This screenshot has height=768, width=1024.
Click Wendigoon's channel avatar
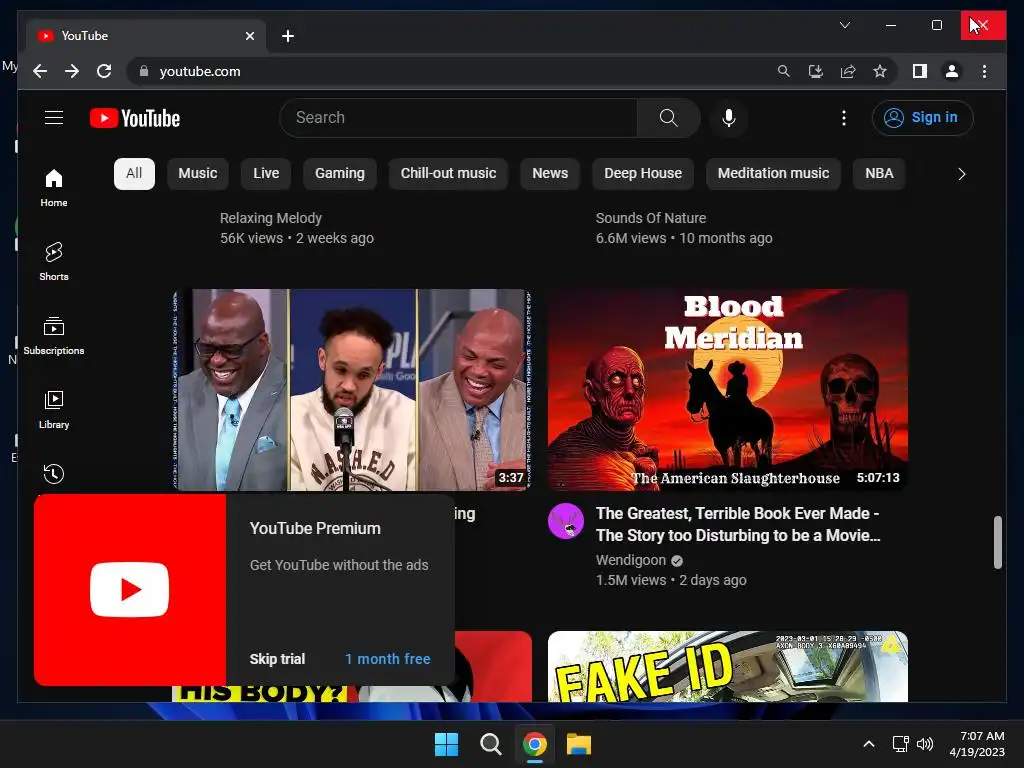566,521
